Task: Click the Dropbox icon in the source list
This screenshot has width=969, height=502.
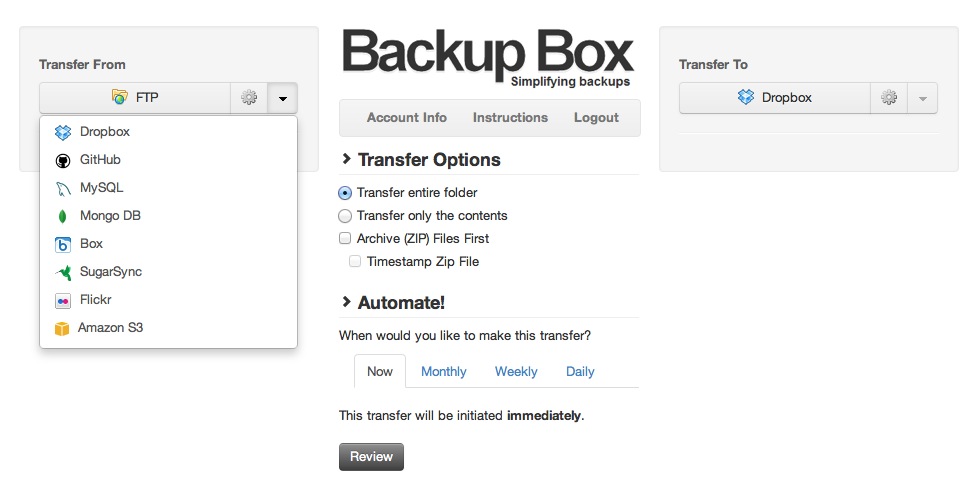Action: 63,132
